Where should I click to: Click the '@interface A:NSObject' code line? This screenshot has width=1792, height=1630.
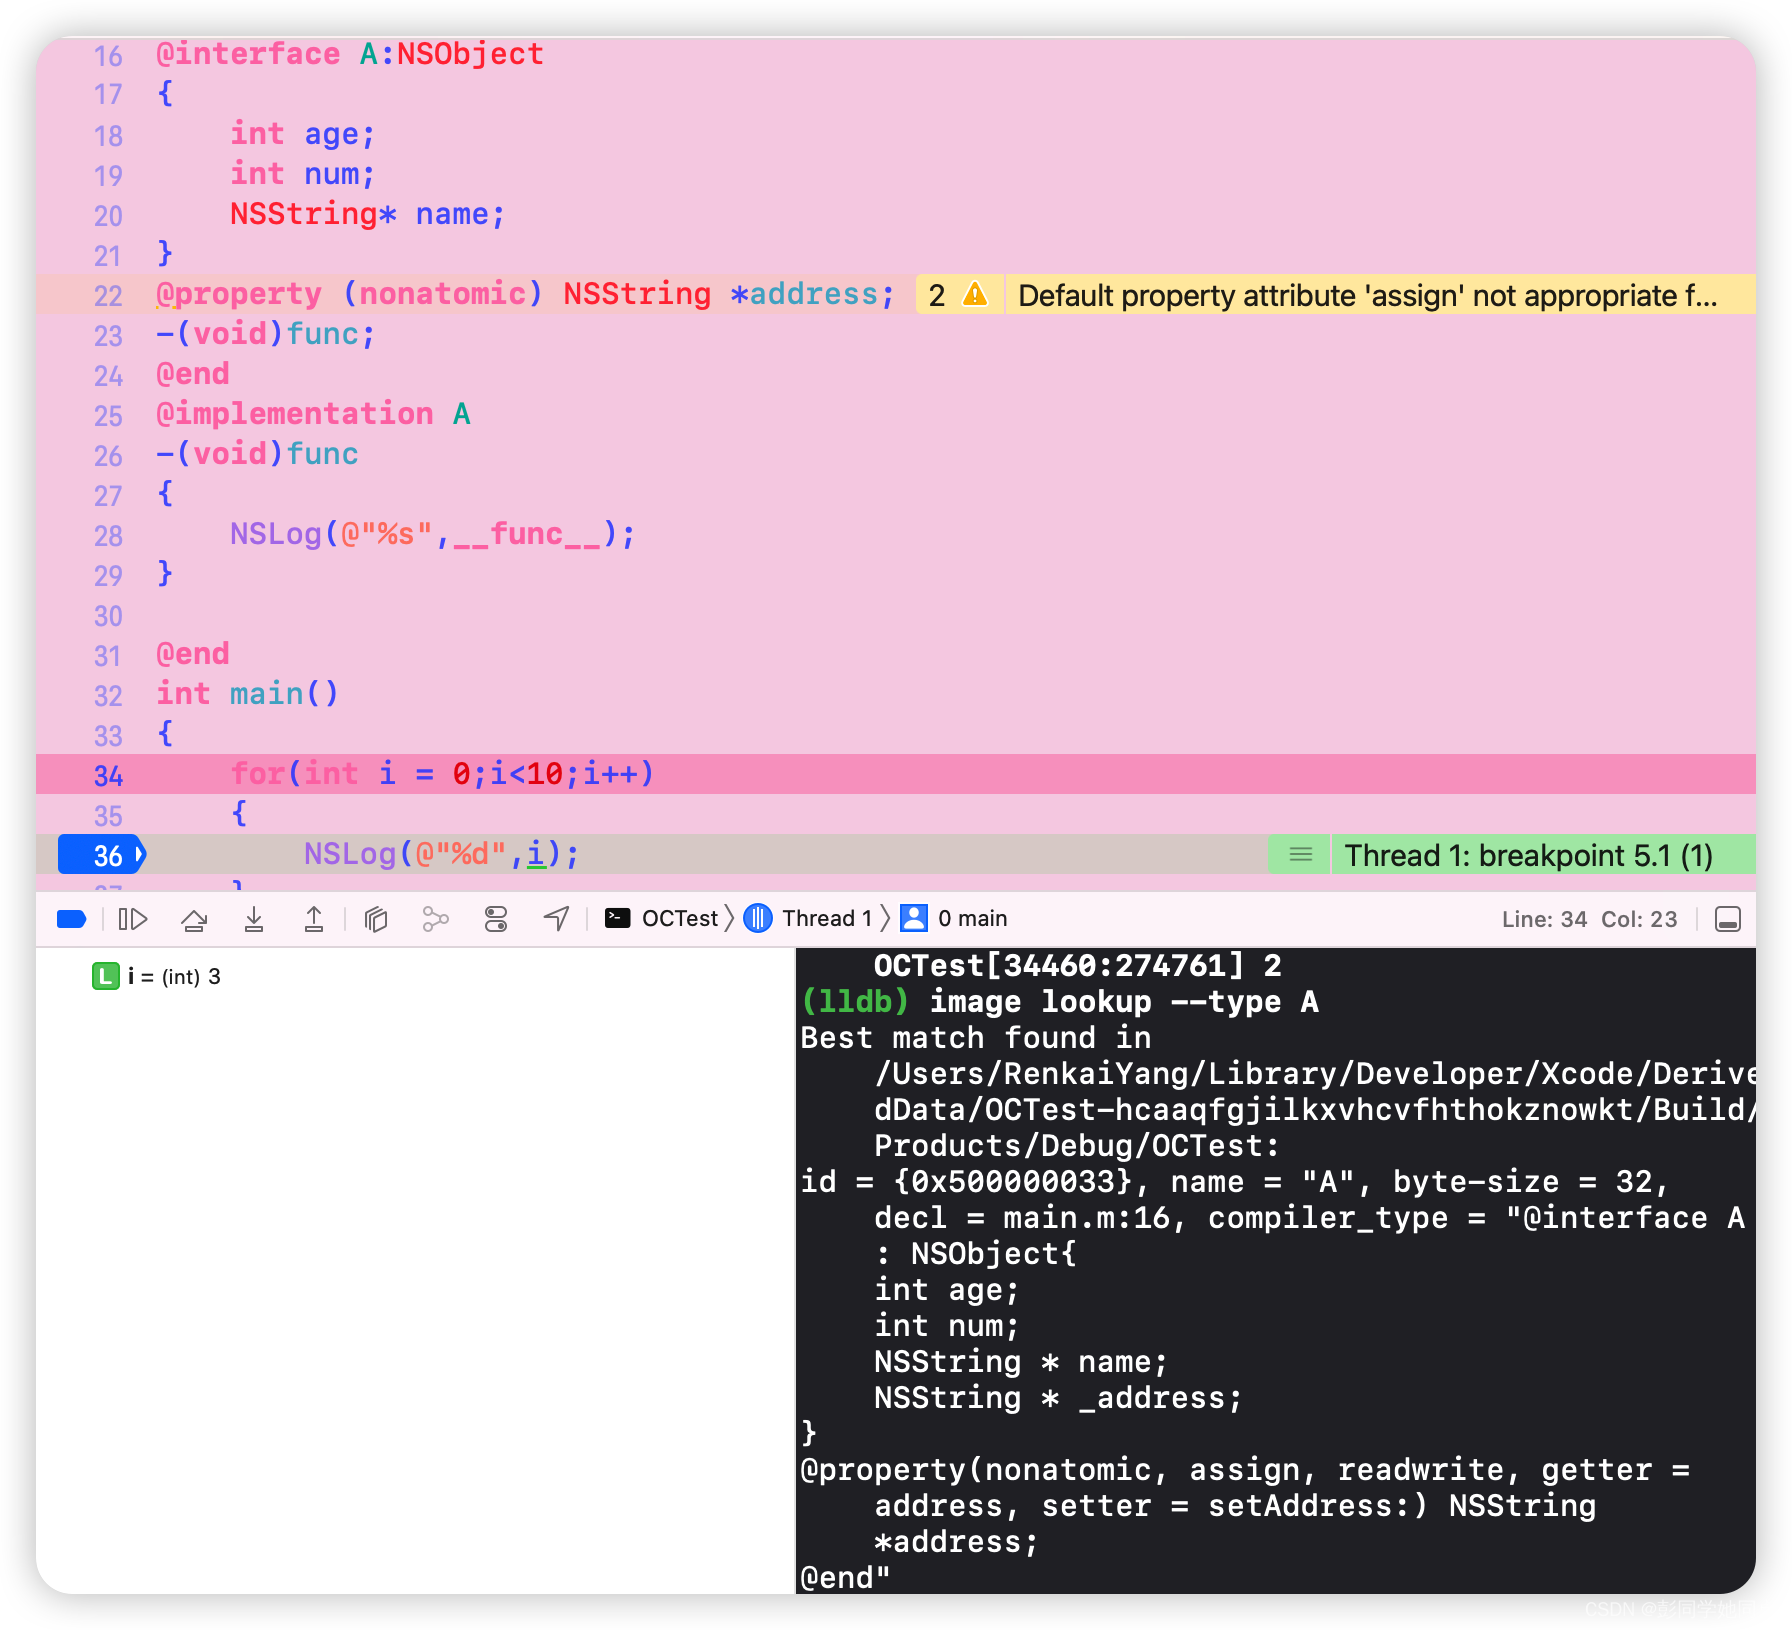(x=350, y=54)
